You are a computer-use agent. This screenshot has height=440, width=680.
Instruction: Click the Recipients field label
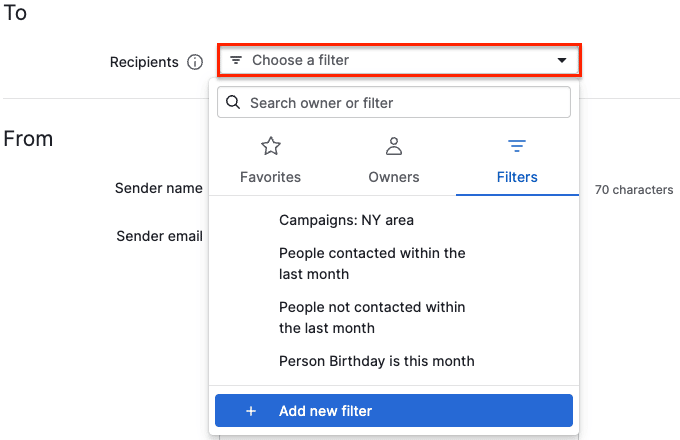(x=143, y=62)
